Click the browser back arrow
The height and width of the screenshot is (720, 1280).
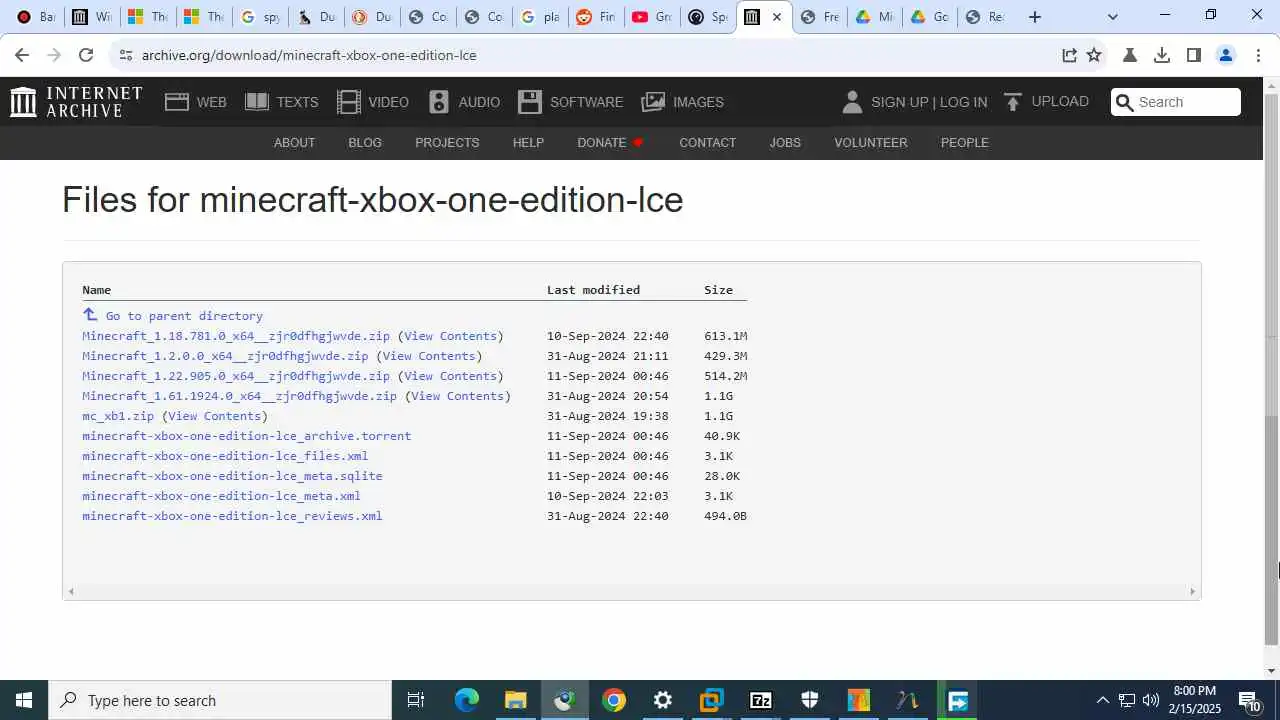click(x=22, y=55)
